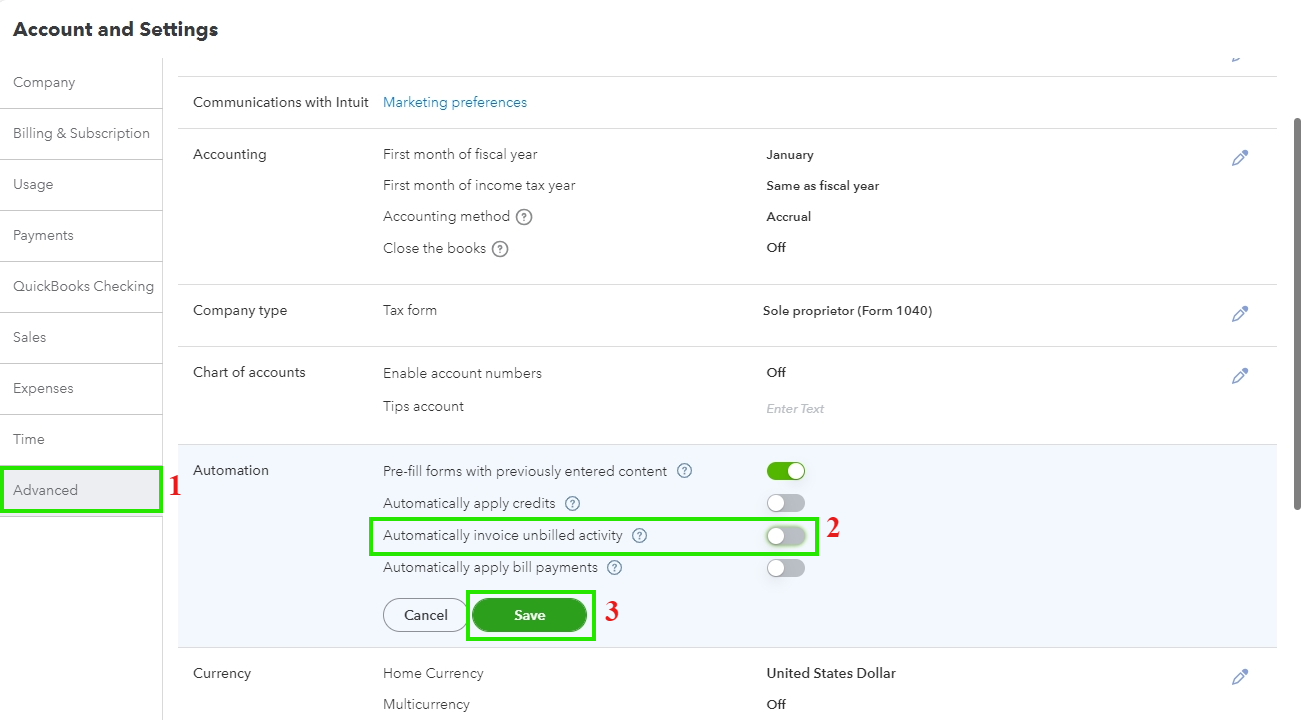Screen dimensions: 1302x720
Task: Enable Automatically apply bill payments
Action: (x=786, y=567)
